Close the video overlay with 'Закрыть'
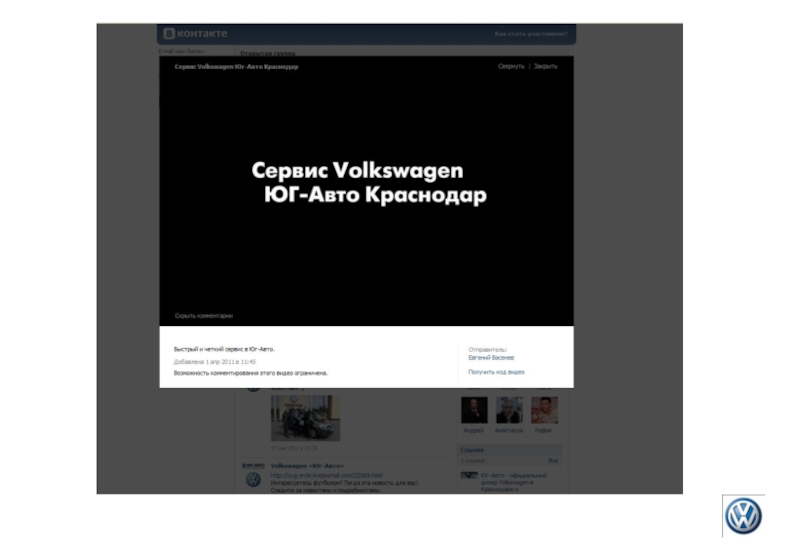Screen dimensions: 800x554 [x=545, y=66]
